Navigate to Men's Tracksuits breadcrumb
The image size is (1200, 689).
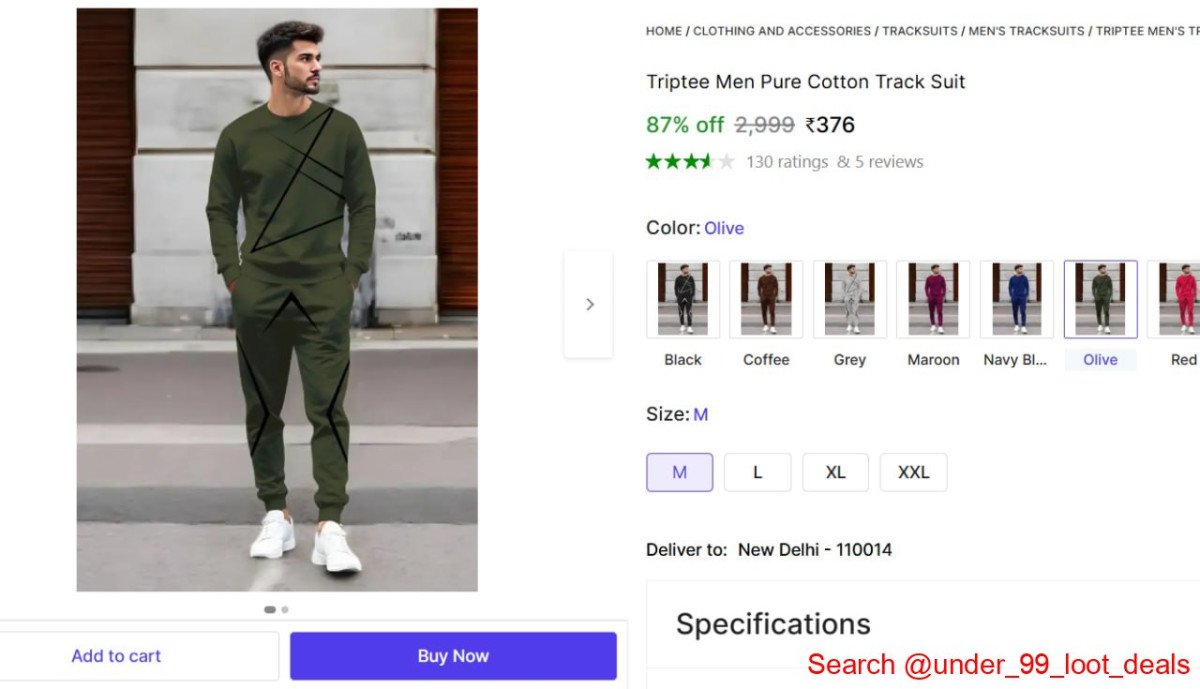click(1026, 31)
